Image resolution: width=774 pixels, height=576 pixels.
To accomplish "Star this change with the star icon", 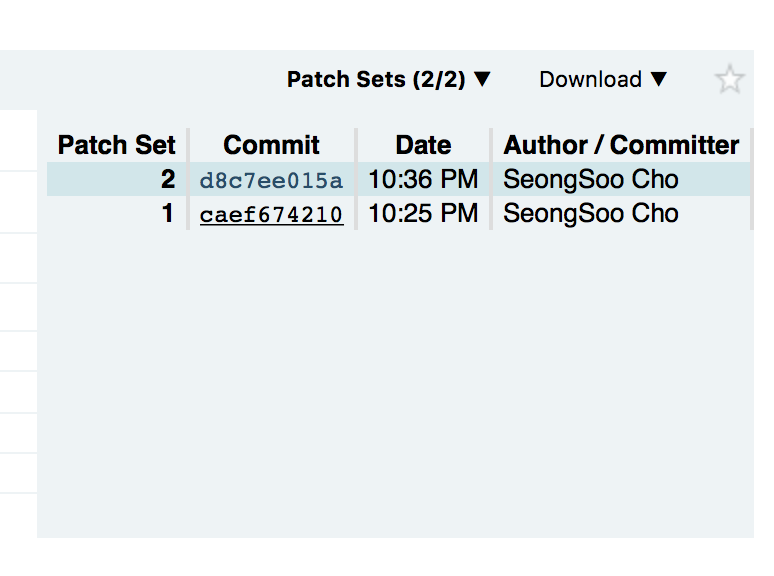I will point(730,80).
